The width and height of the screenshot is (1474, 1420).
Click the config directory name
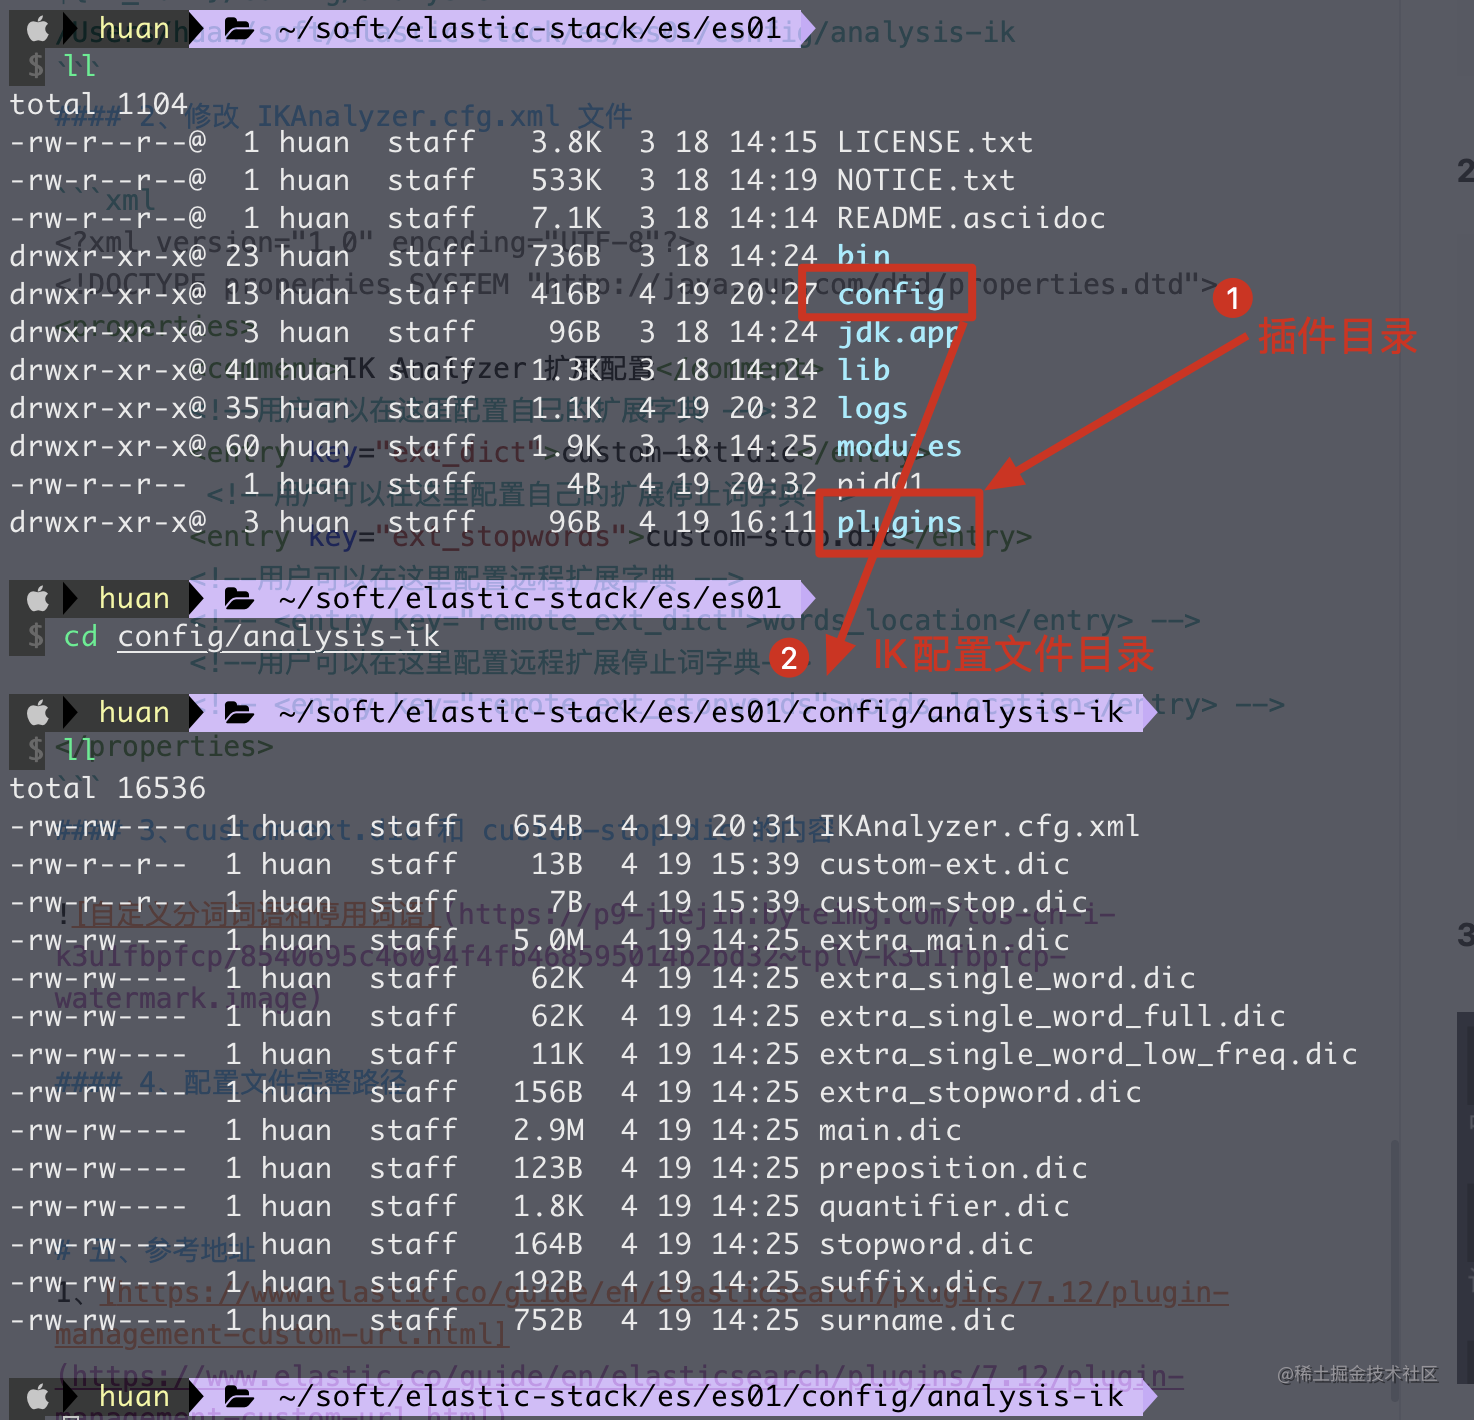(x=891, y=294)
